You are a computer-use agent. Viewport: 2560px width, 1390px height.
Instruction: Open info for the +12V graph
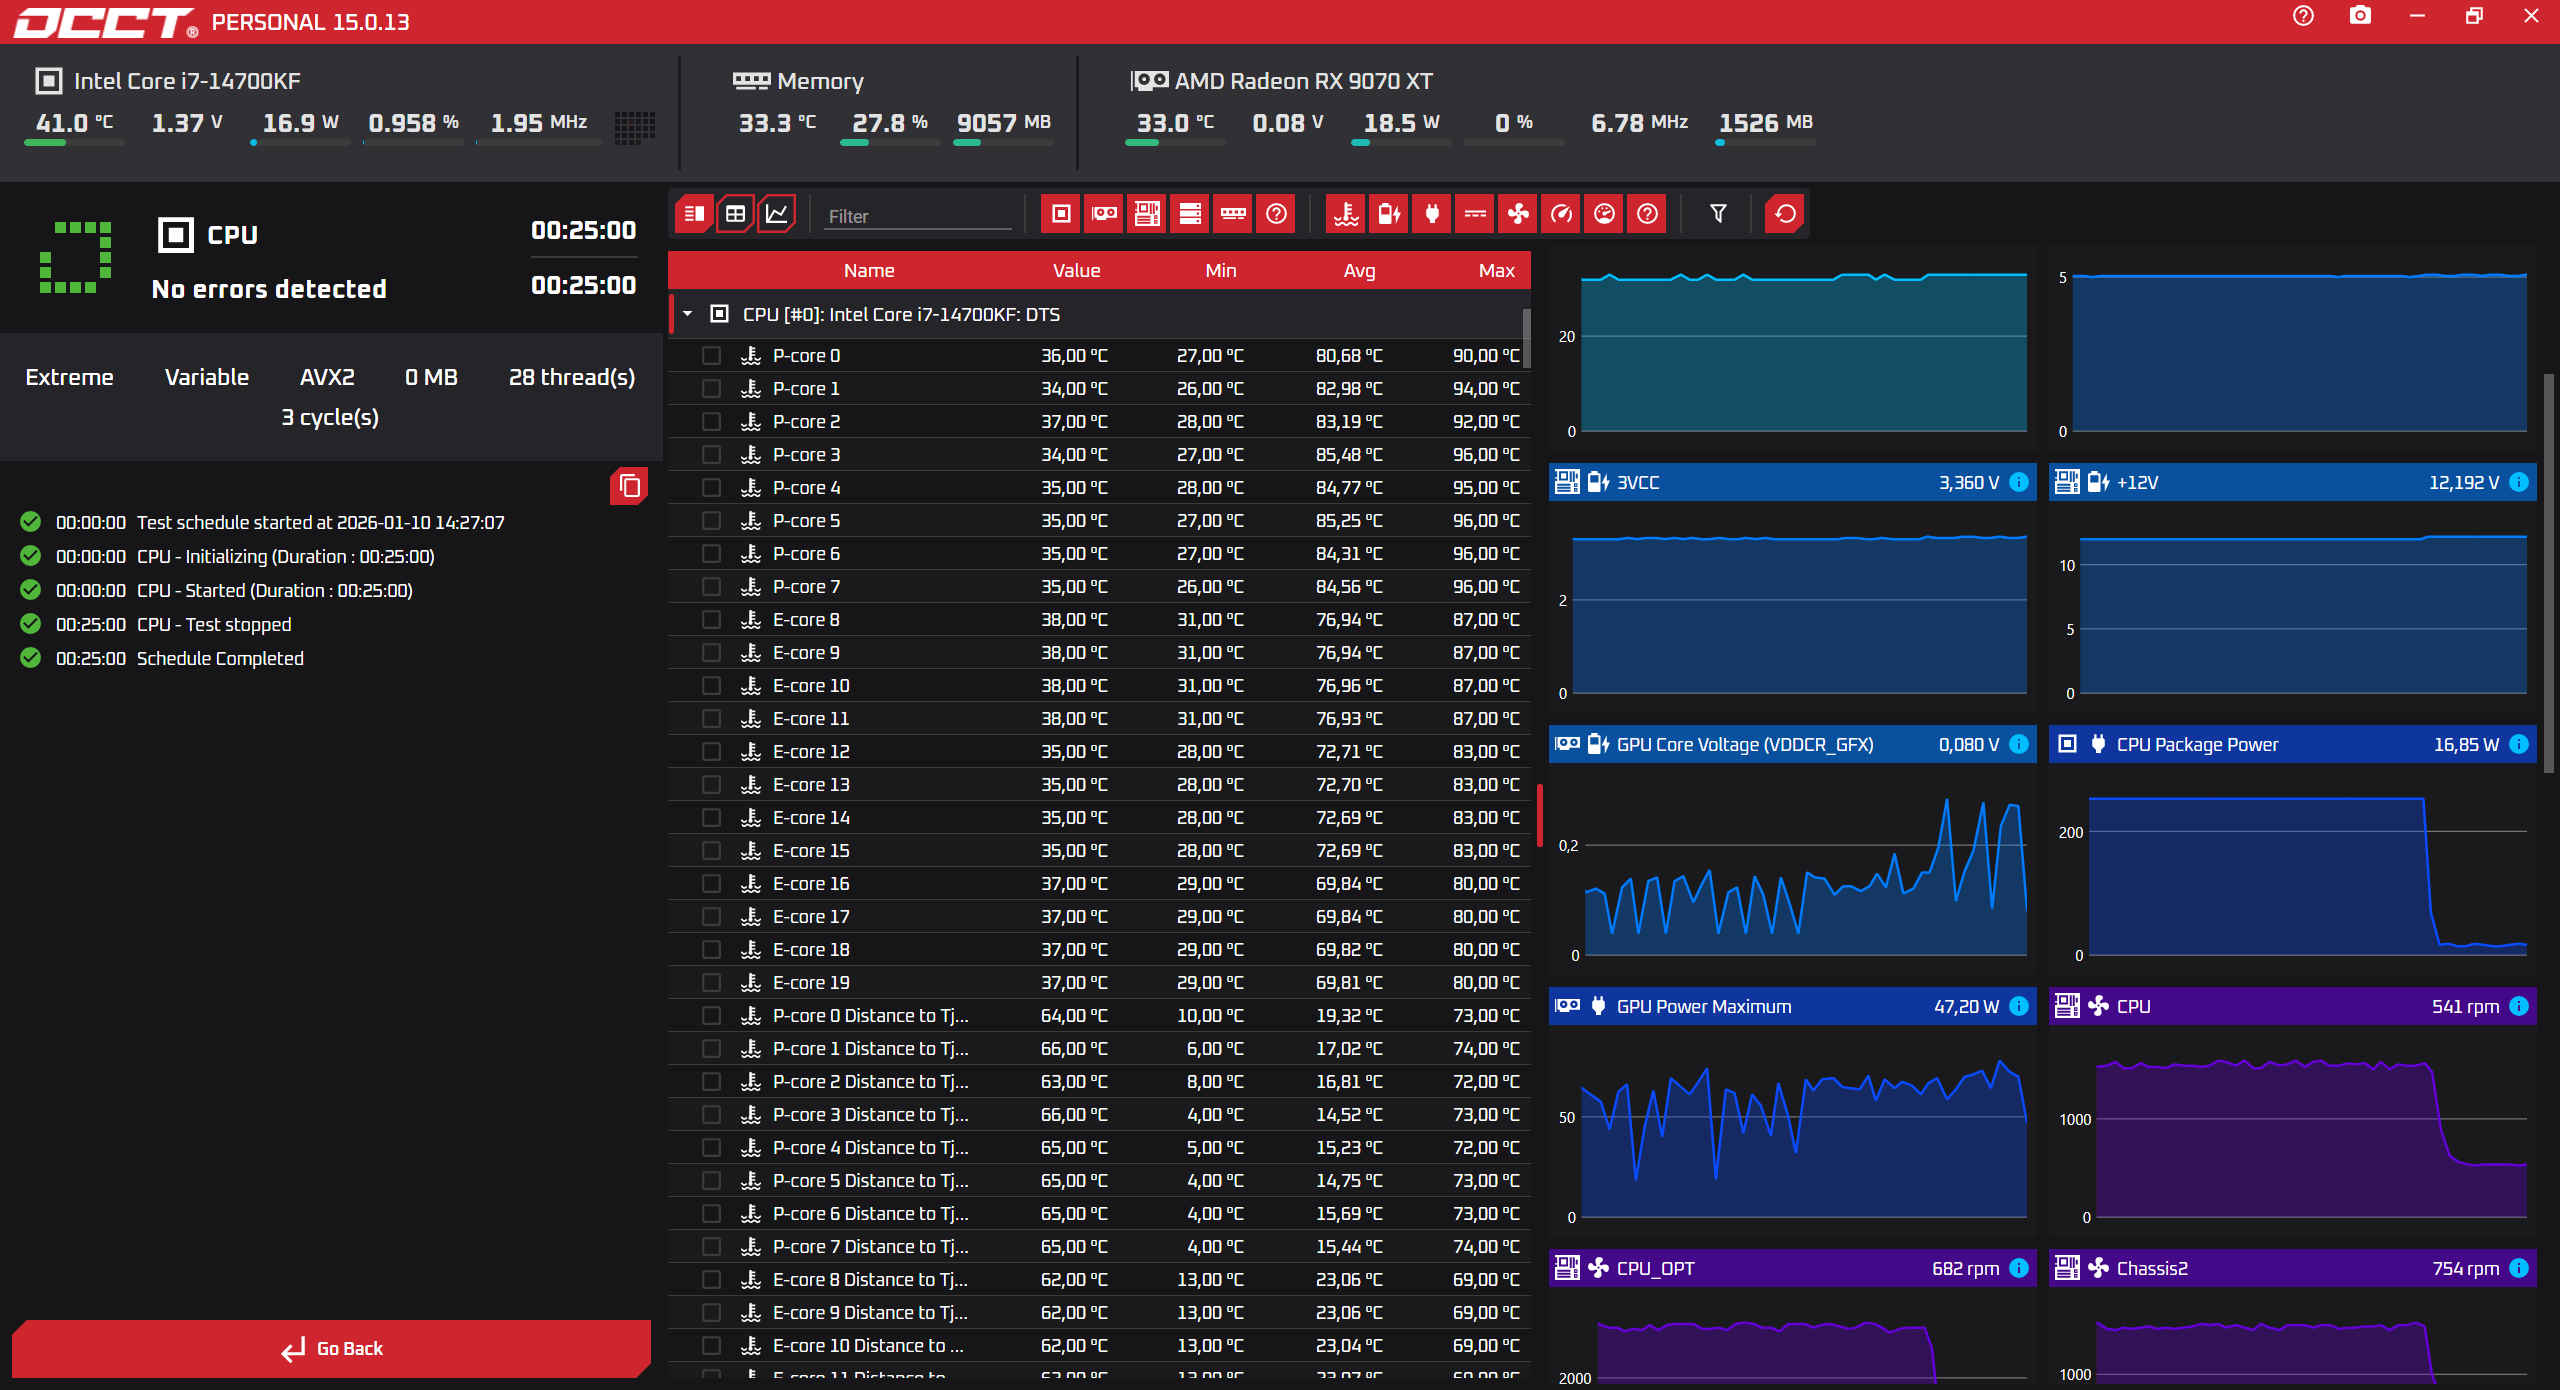tap(2519, 482)
